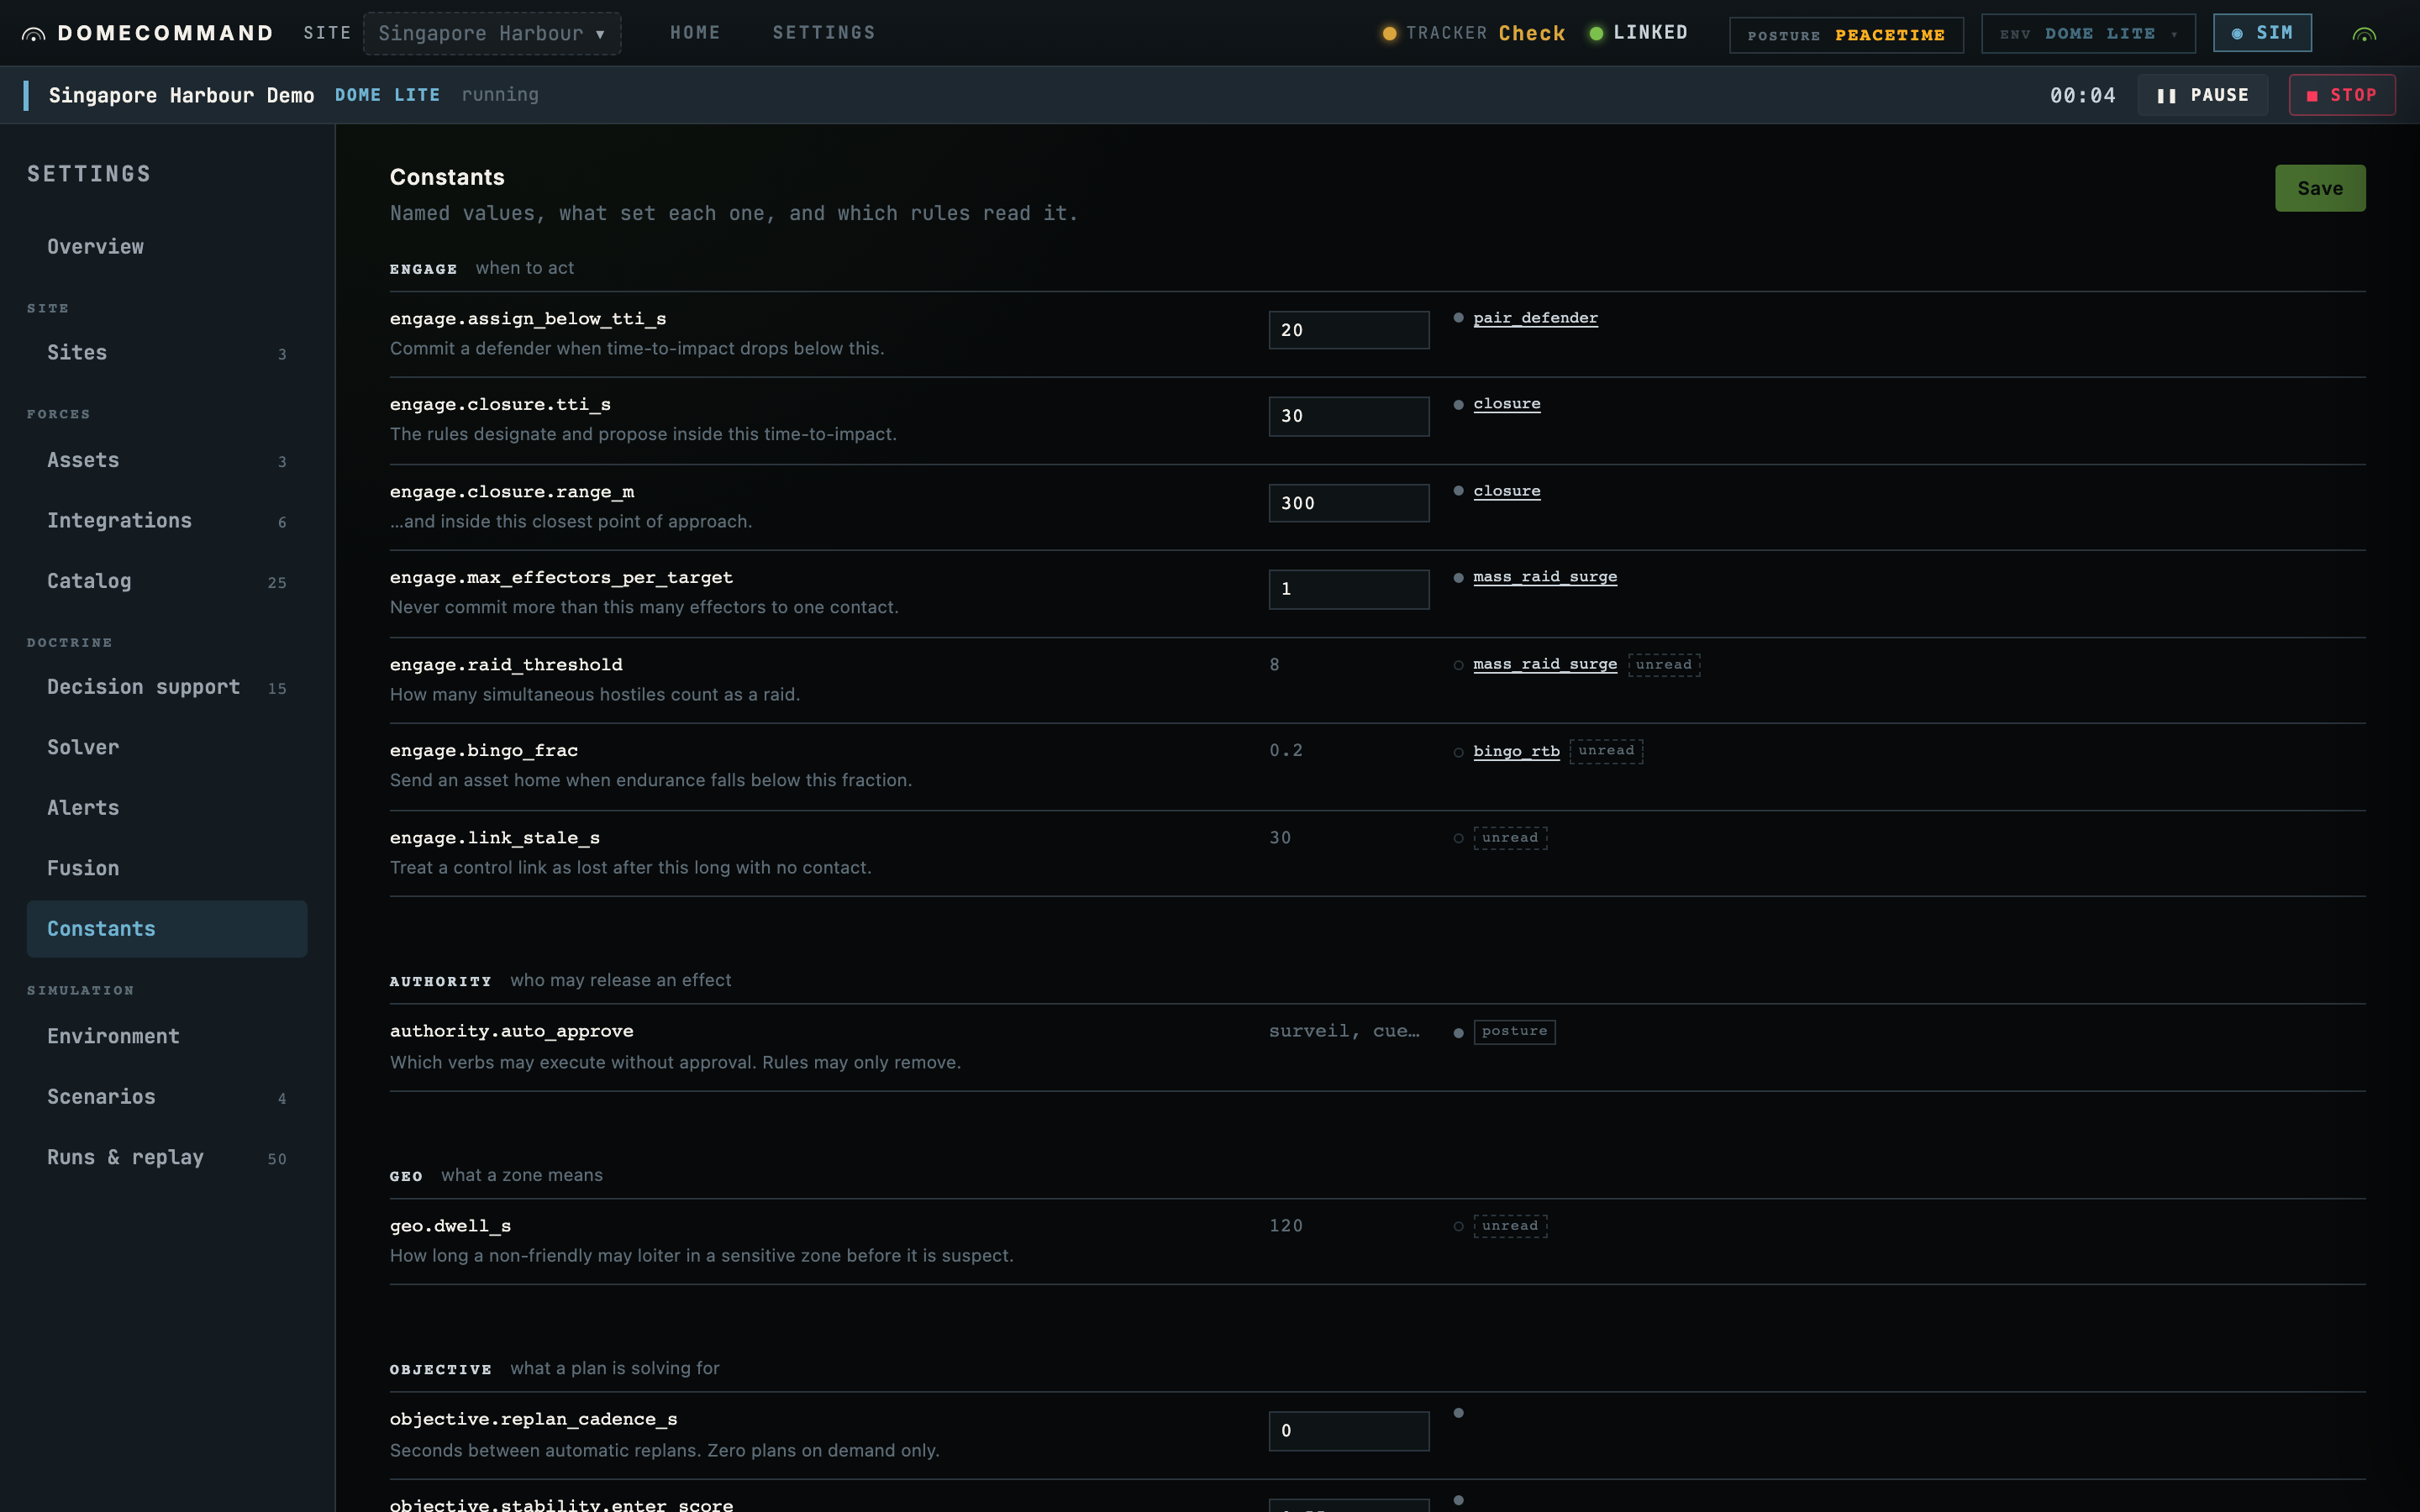Click the run timer 00:04
The height and width of the screenshot is (1512, 2420).
click(2083, 95)
